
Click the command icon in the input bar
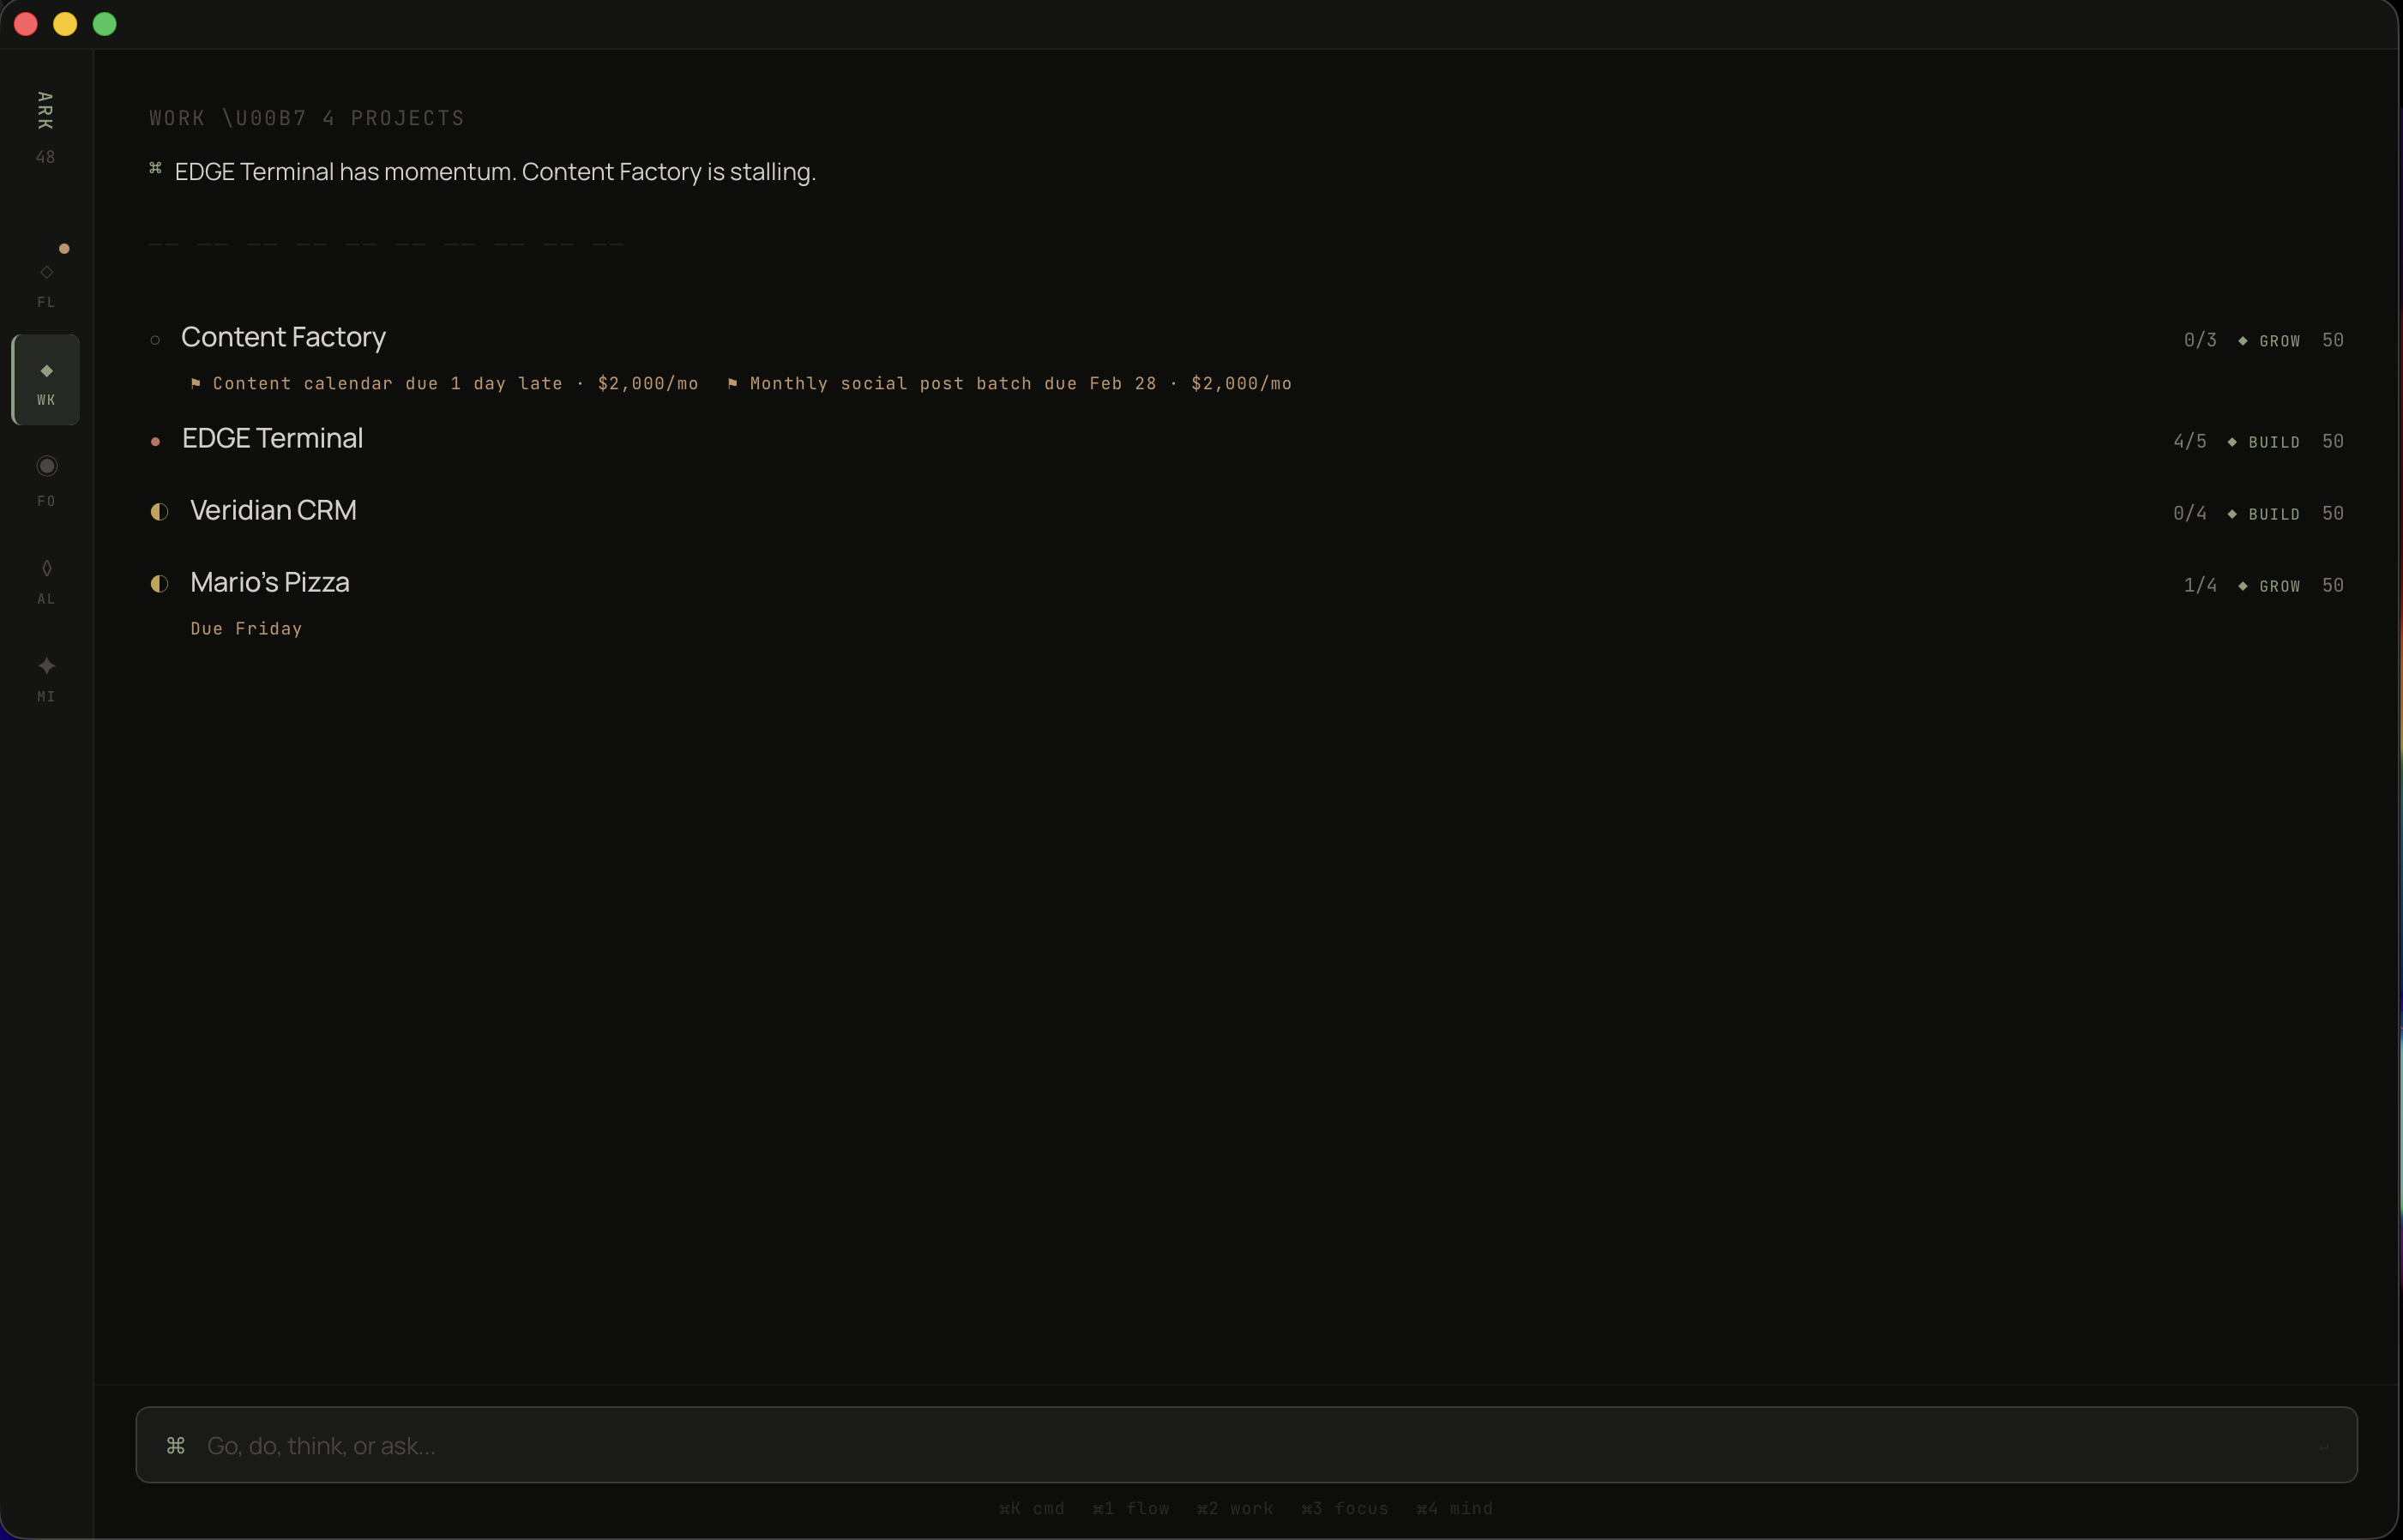pyautogui.click(x=176, y=1444)
